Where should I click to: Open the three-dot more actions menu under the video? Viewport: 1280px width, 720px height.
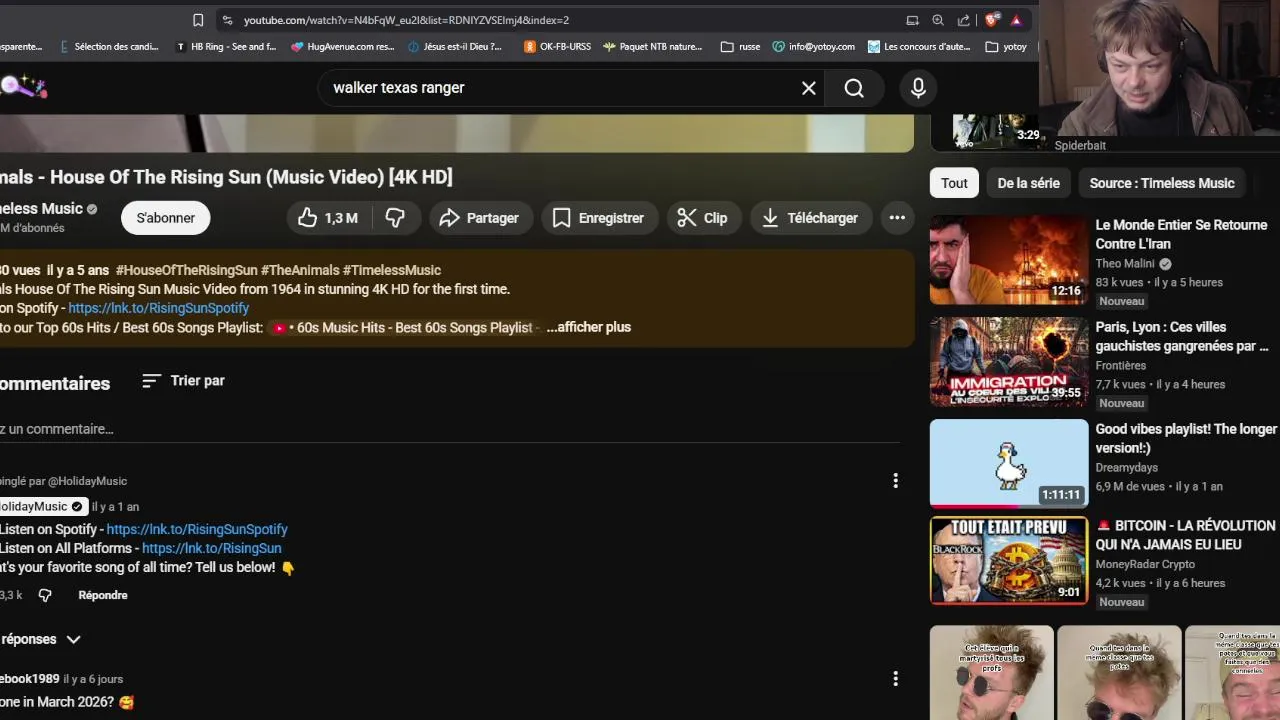897,218
